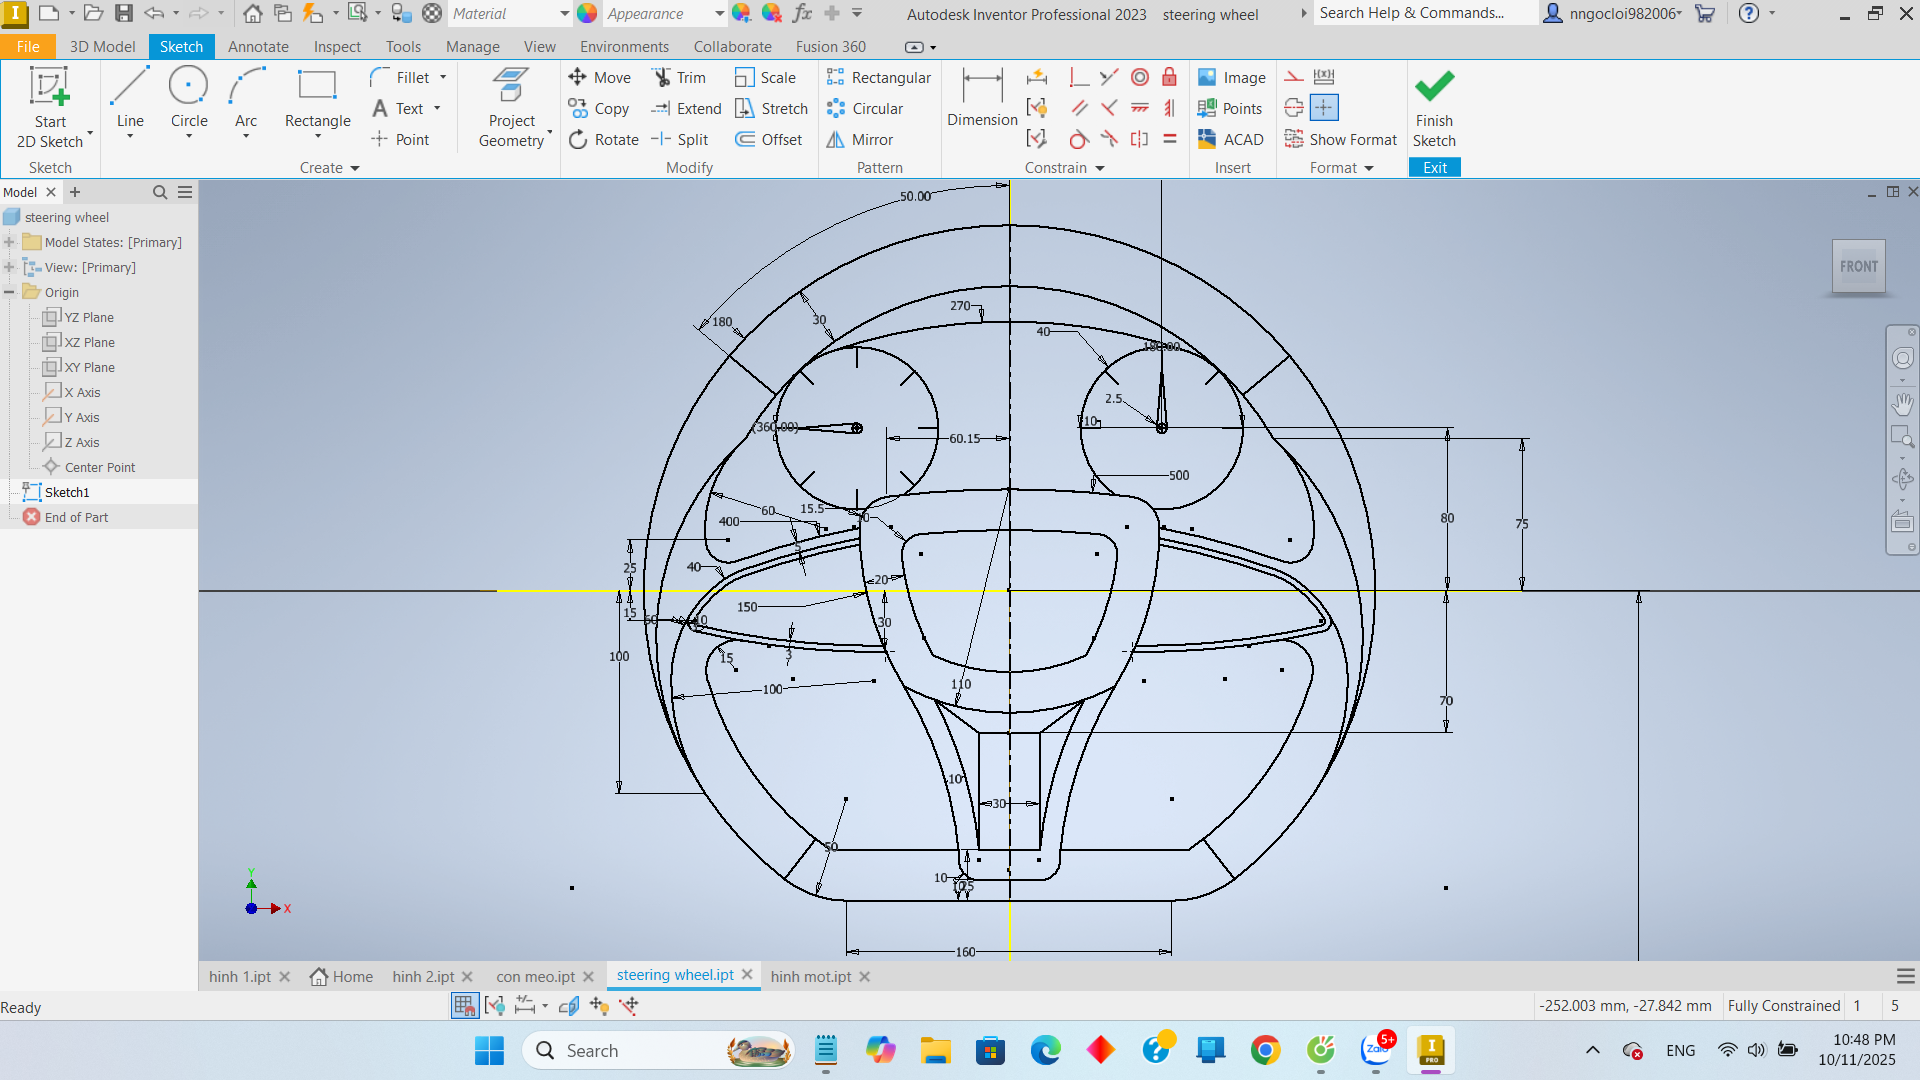Click the Mirror pattern tool
Screen dimensions: 1920x1080
pyautogui.click(x=860, y=140)
